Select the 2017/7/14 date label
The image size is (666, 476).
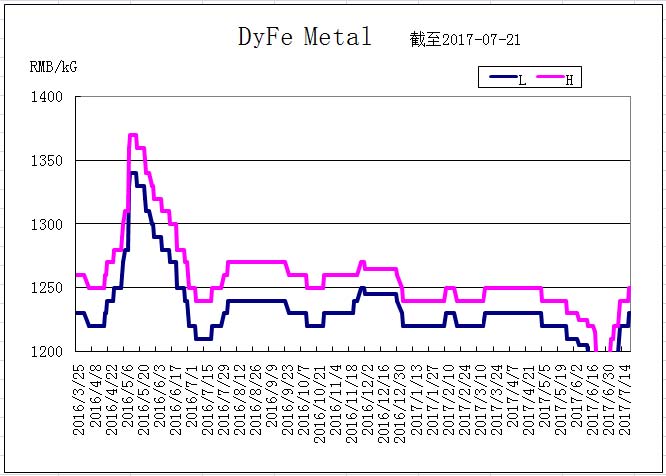pyautogui.click(x=625, y=400)
